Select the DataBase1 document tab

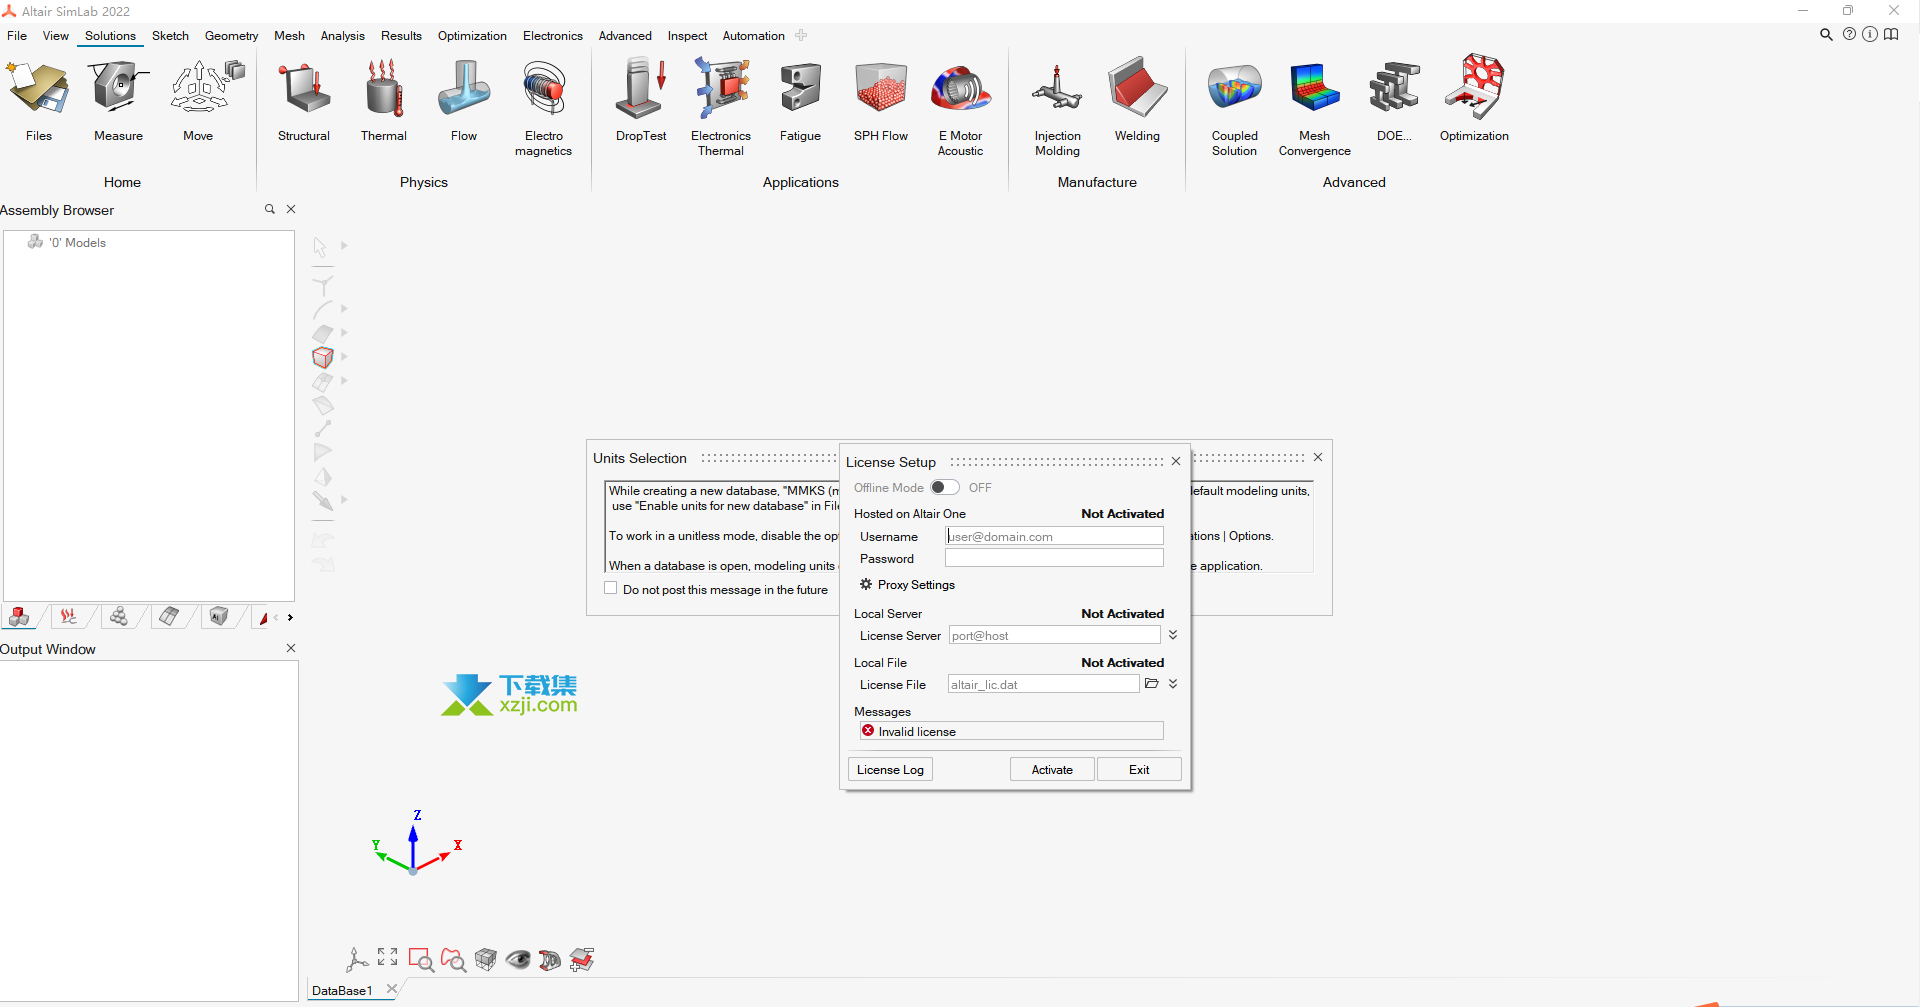click(342, 990)
